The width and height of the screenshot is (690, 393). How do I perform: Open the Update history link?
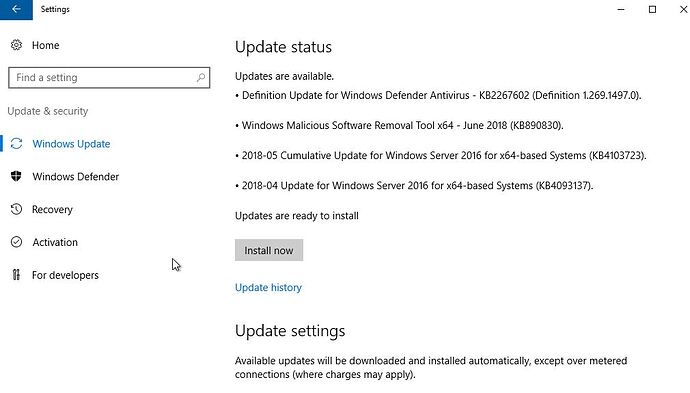click(268, 287)
